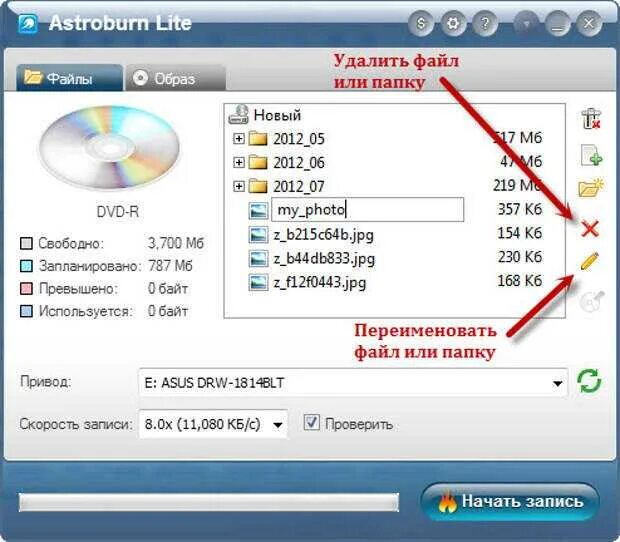Click the Astroburn Lite logo icon
Viewport: 620px width, 542px height.
coord(28,24)
